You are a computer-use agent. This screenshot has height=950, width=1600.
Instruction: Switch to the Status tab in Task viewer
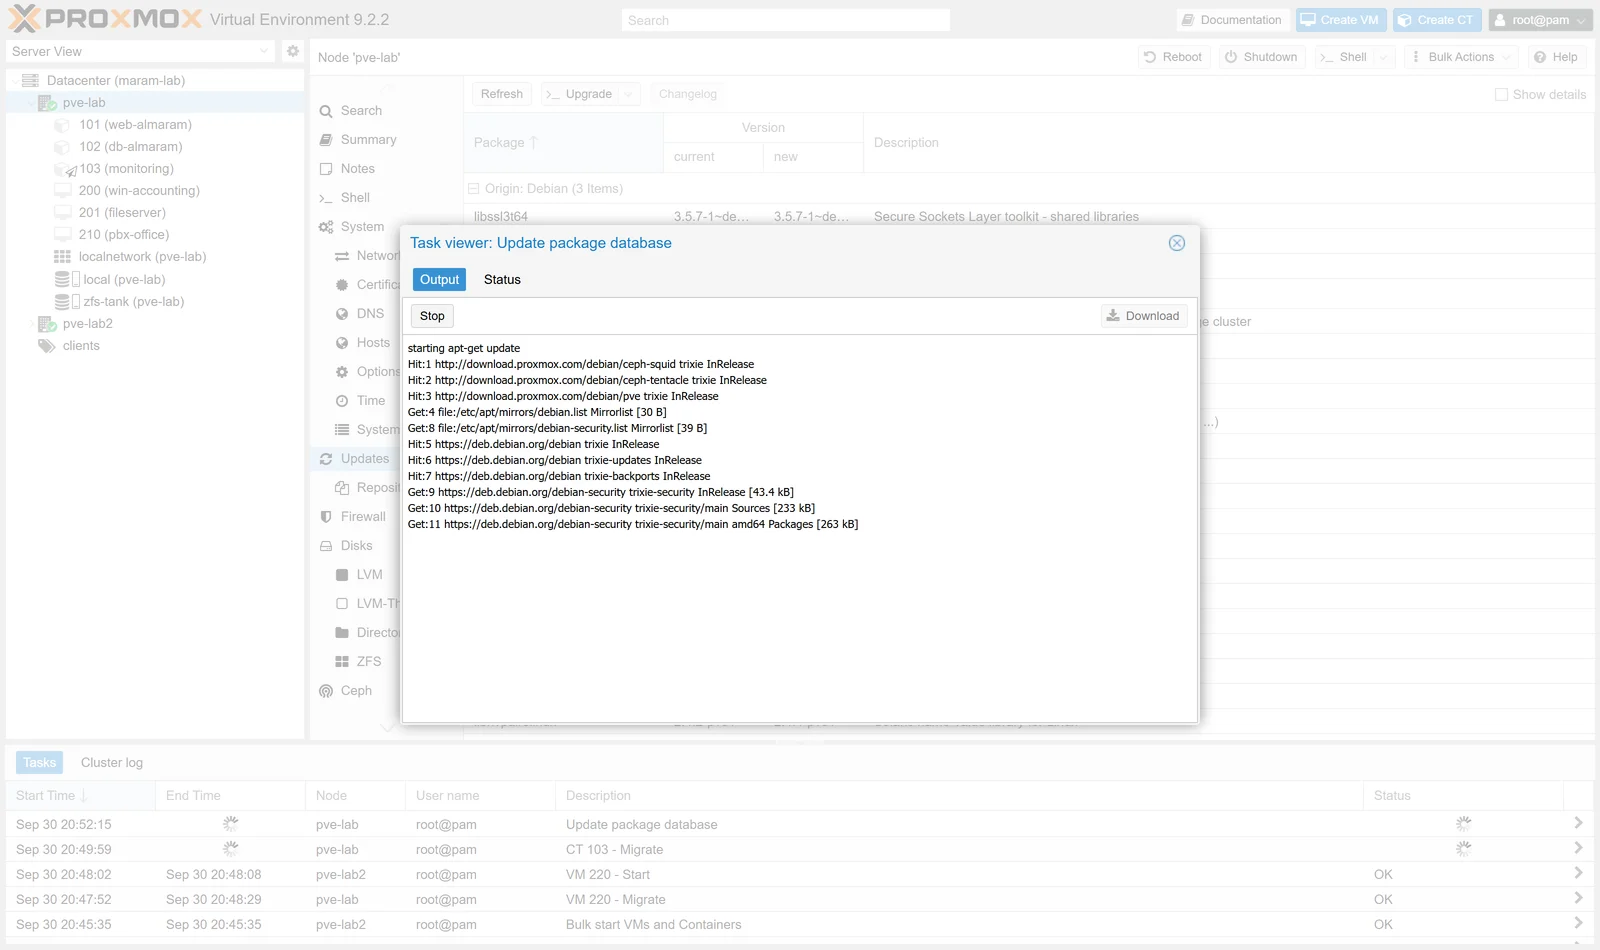click(502, 280)
